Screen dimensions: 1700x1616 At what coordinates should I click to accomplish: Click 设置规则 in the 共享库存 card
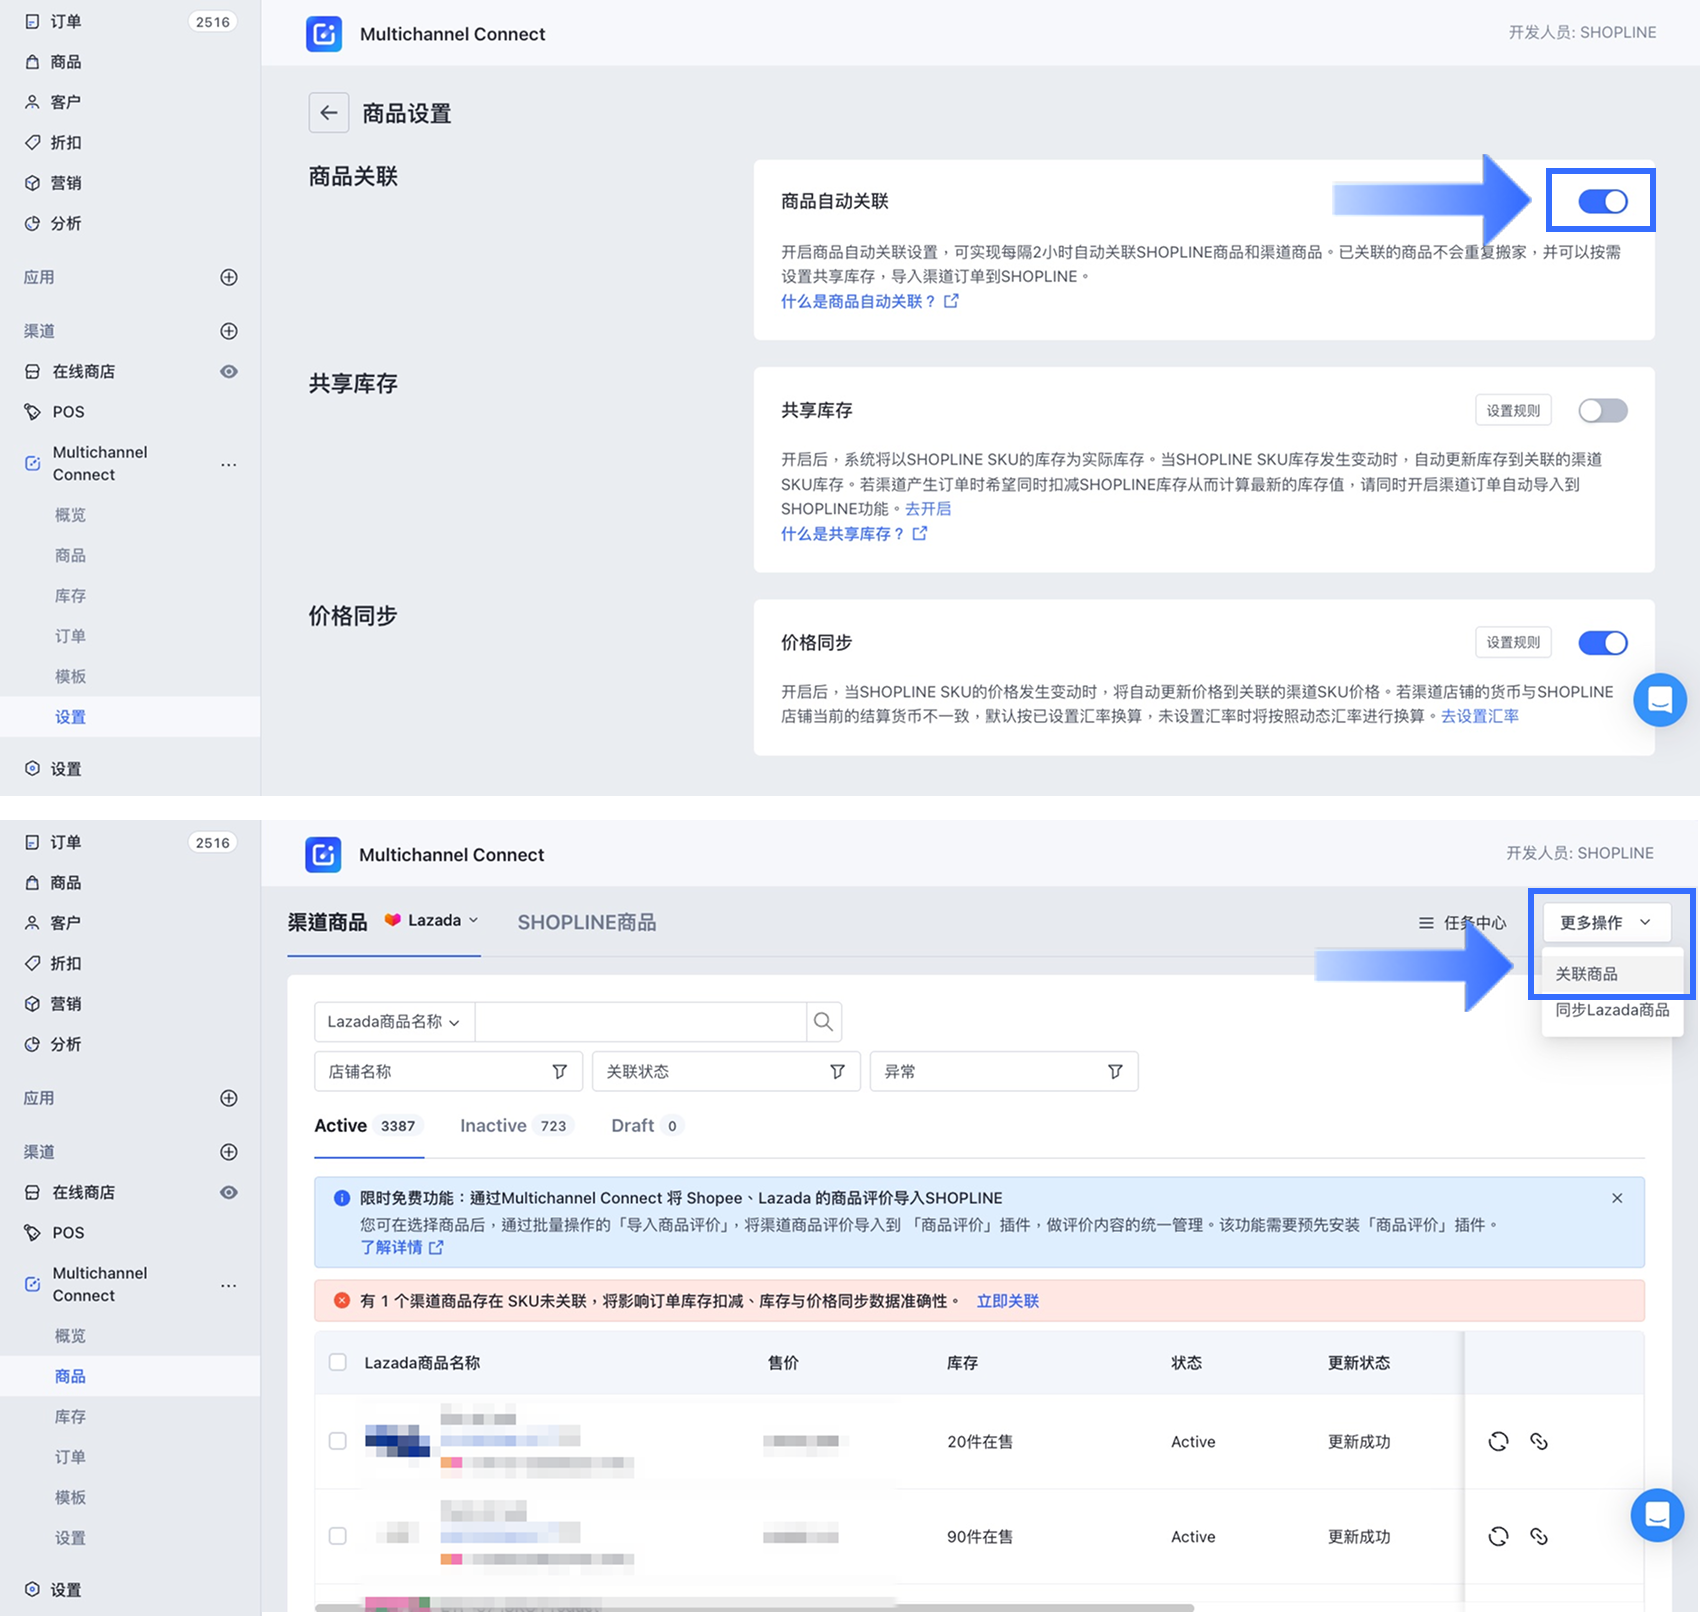(1513, 411)
